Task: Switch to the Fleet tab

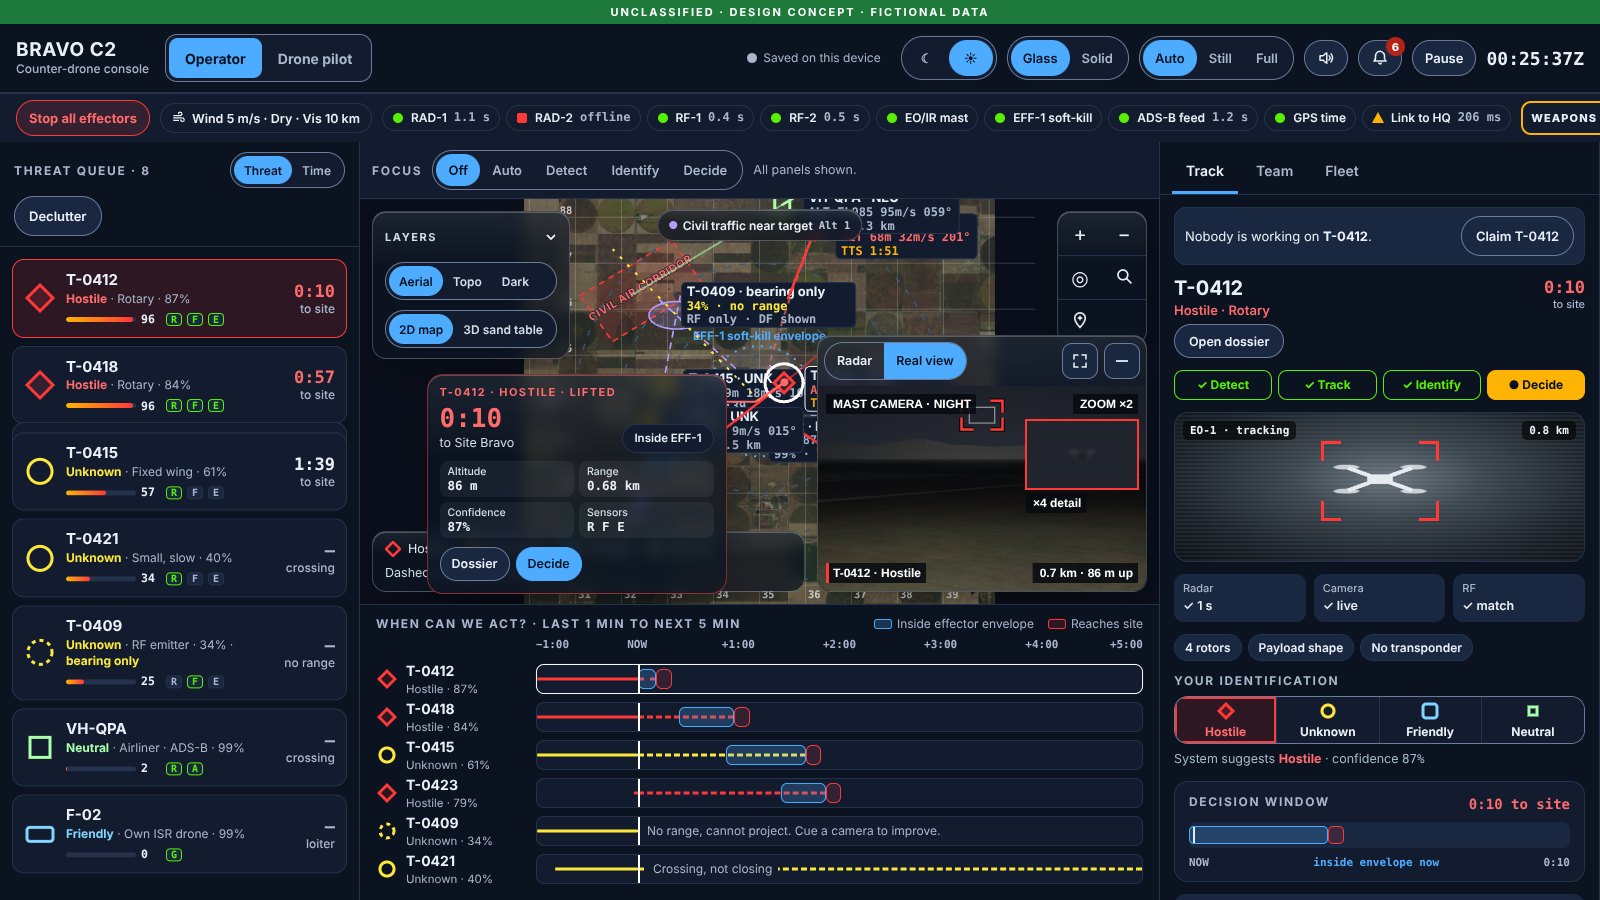Action: 1342,171
